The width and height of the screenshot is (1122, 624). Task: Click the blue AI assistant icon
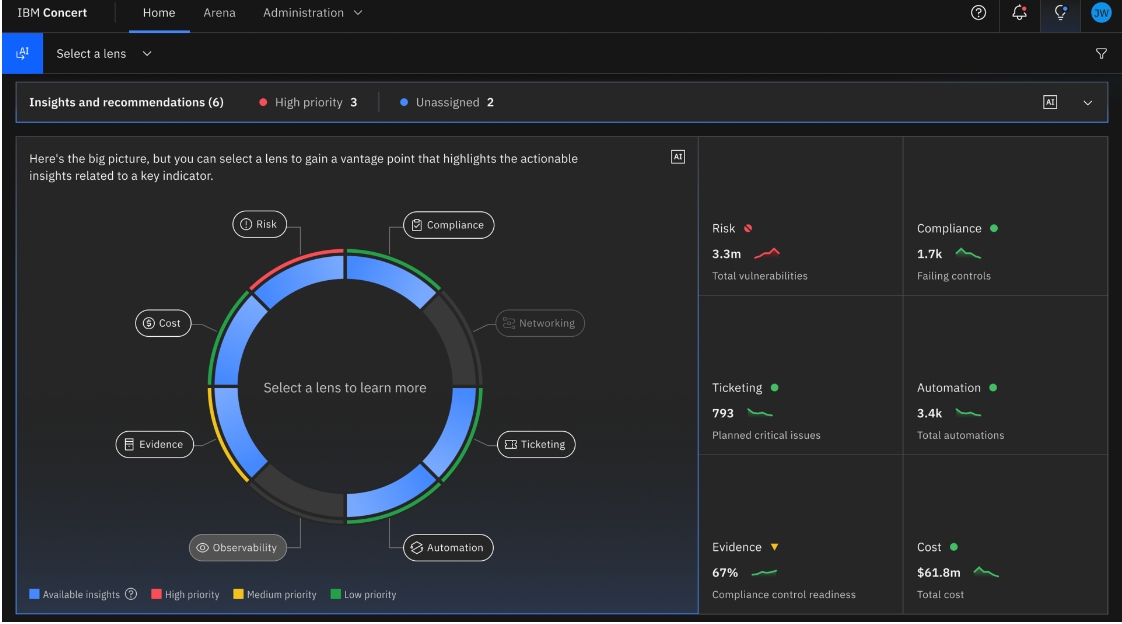click(22, 54)
